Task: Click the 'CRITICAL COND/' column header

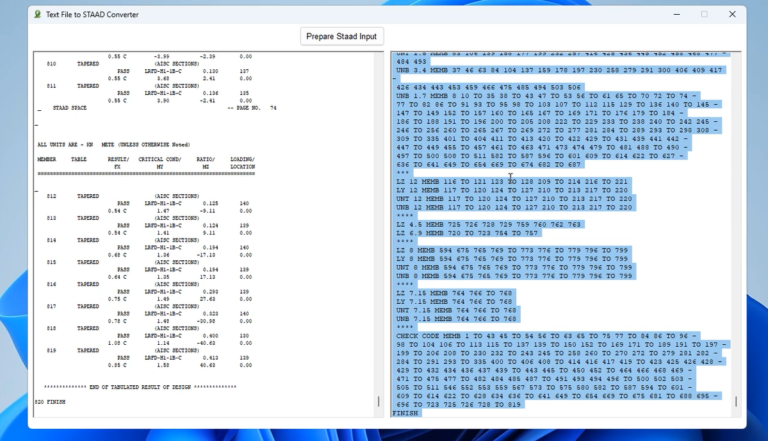Action: [160, 159]
